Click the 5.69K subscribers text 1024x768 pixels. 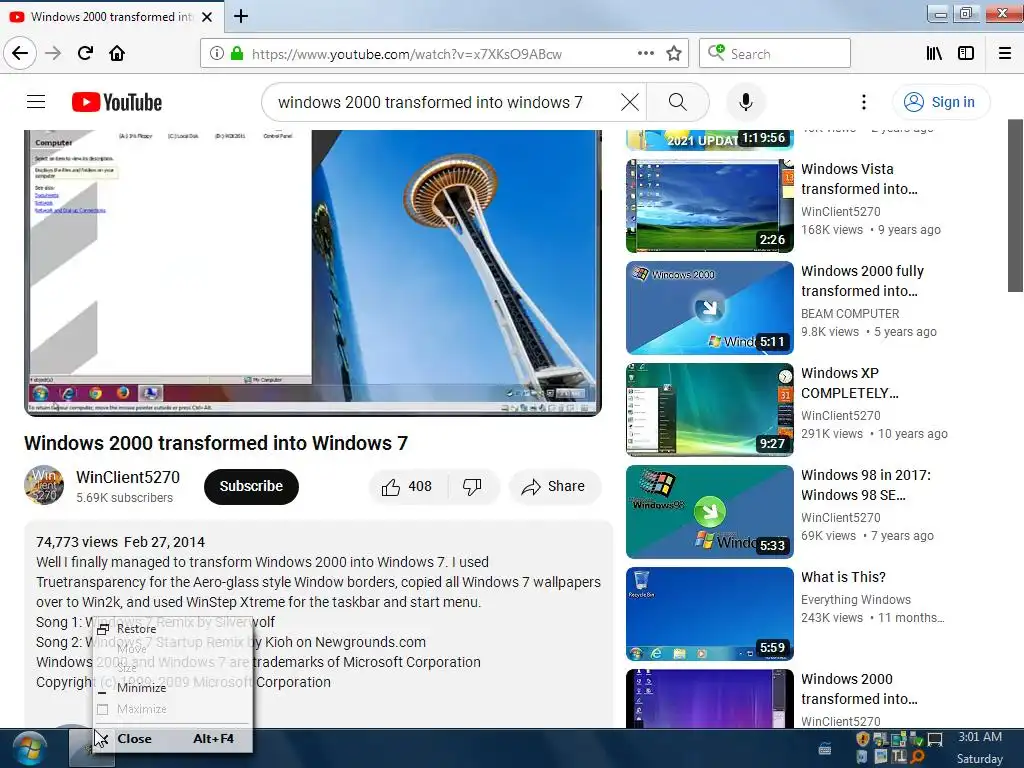coord(124,498)
